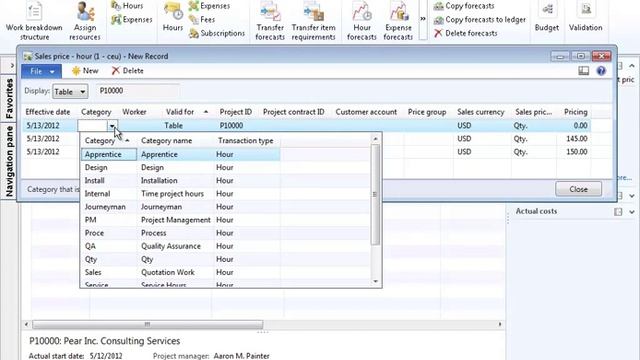Open the Category cell dropdown arrow

[112, 126]
